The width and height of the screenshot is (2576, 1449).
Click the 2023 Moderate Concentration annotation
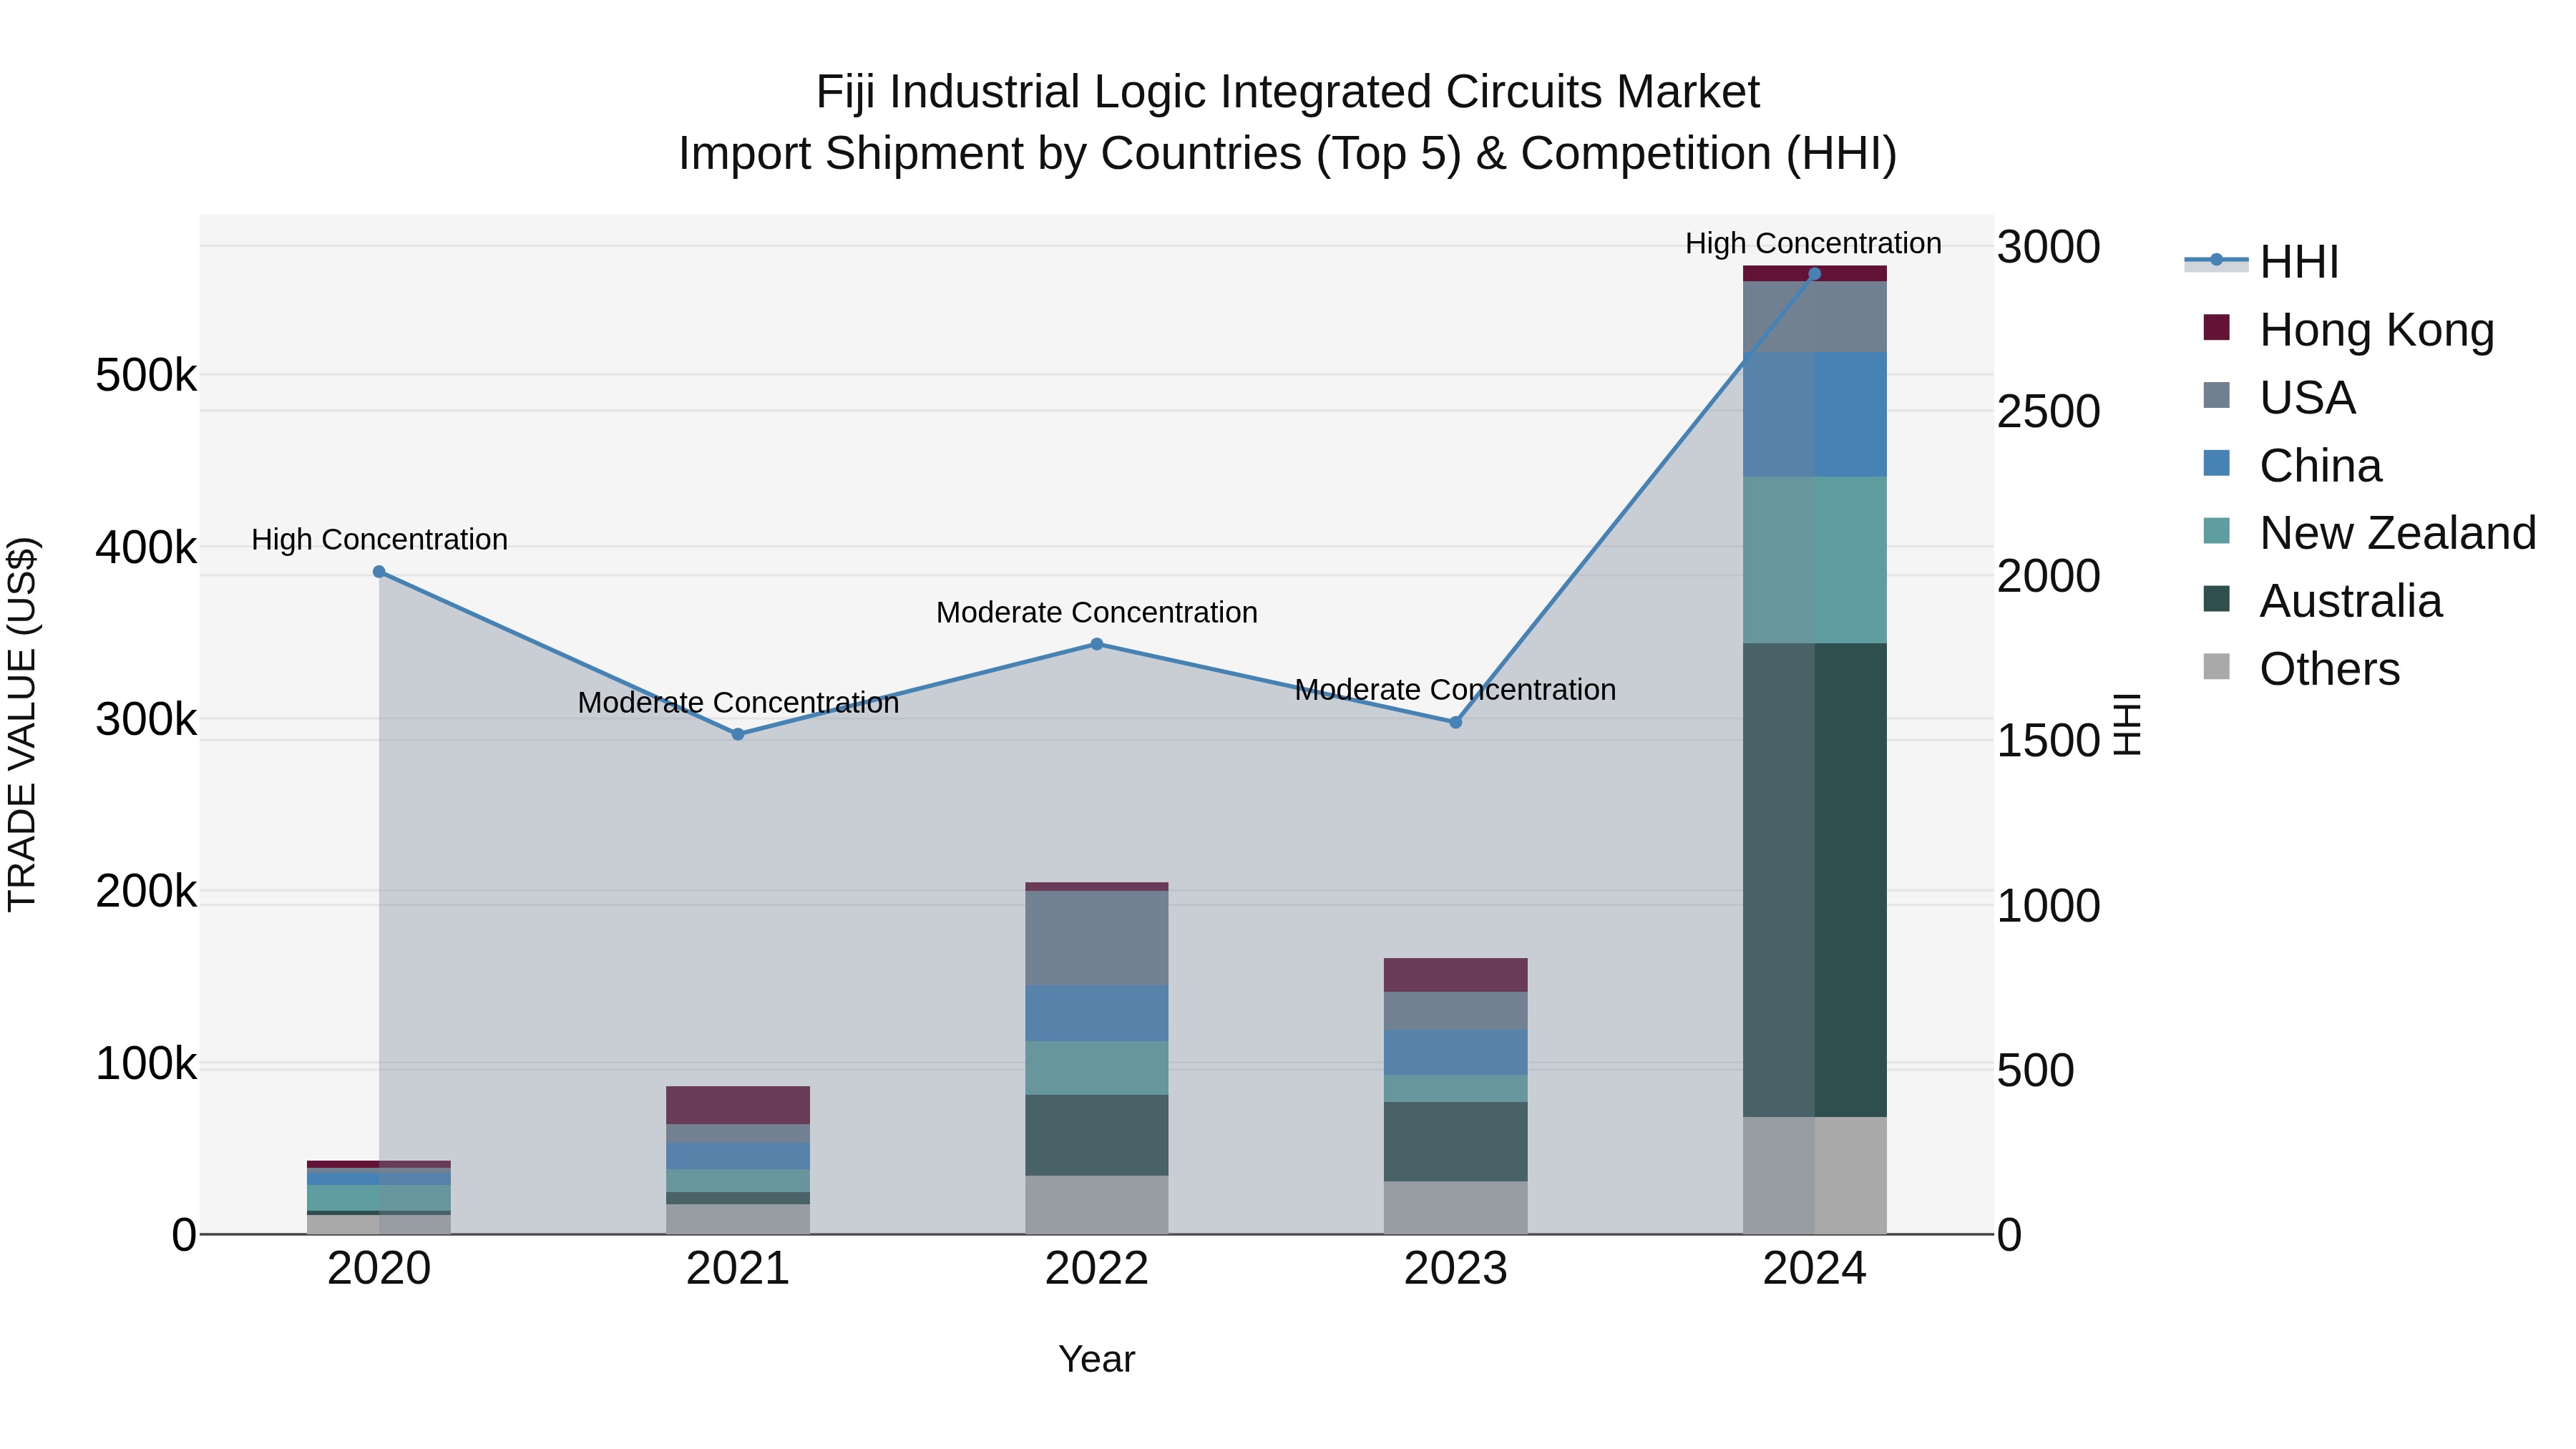coord(1456,690)
